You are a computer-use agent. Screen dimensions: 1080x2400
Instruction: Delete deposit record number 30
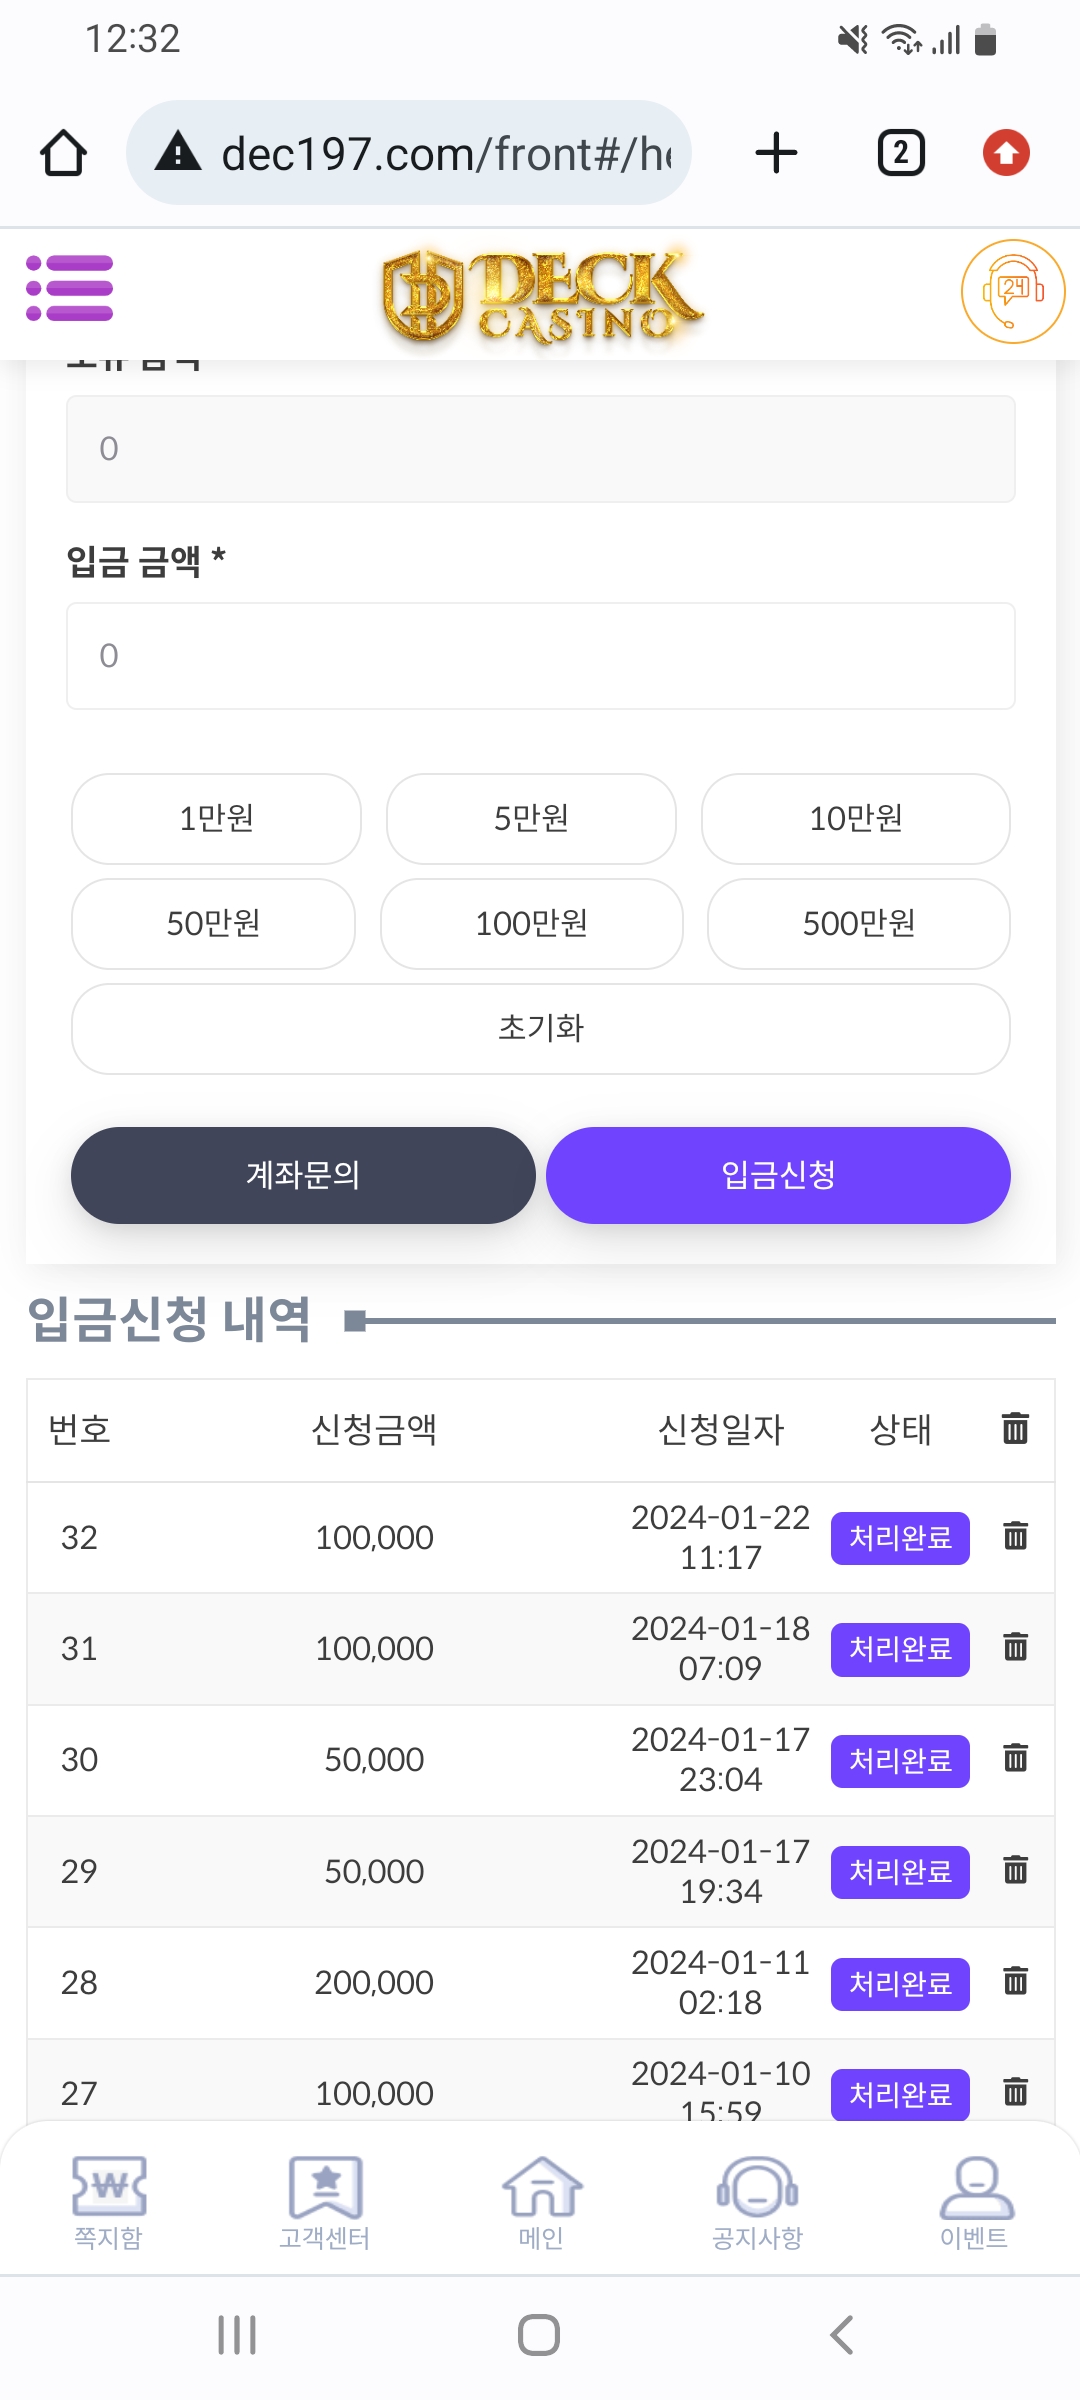click(1015, 1758)
